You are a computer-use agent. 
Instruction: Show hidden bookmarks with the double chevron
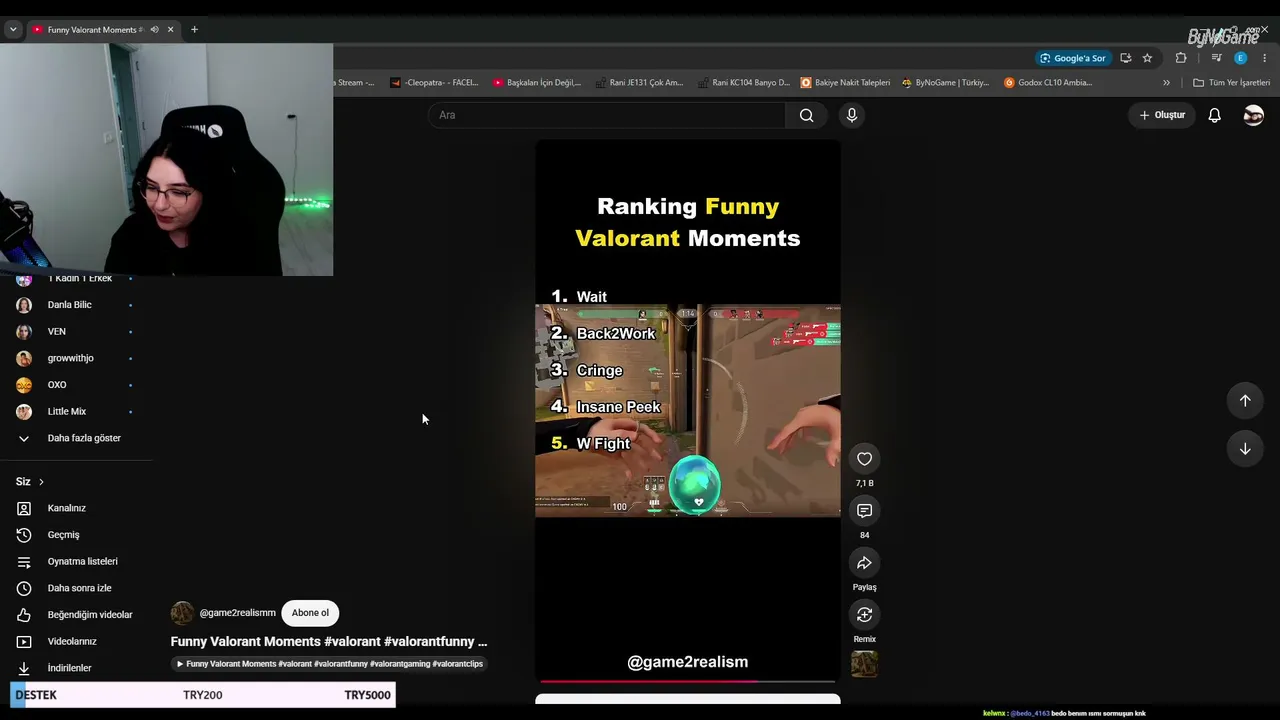click(1166, 83)
